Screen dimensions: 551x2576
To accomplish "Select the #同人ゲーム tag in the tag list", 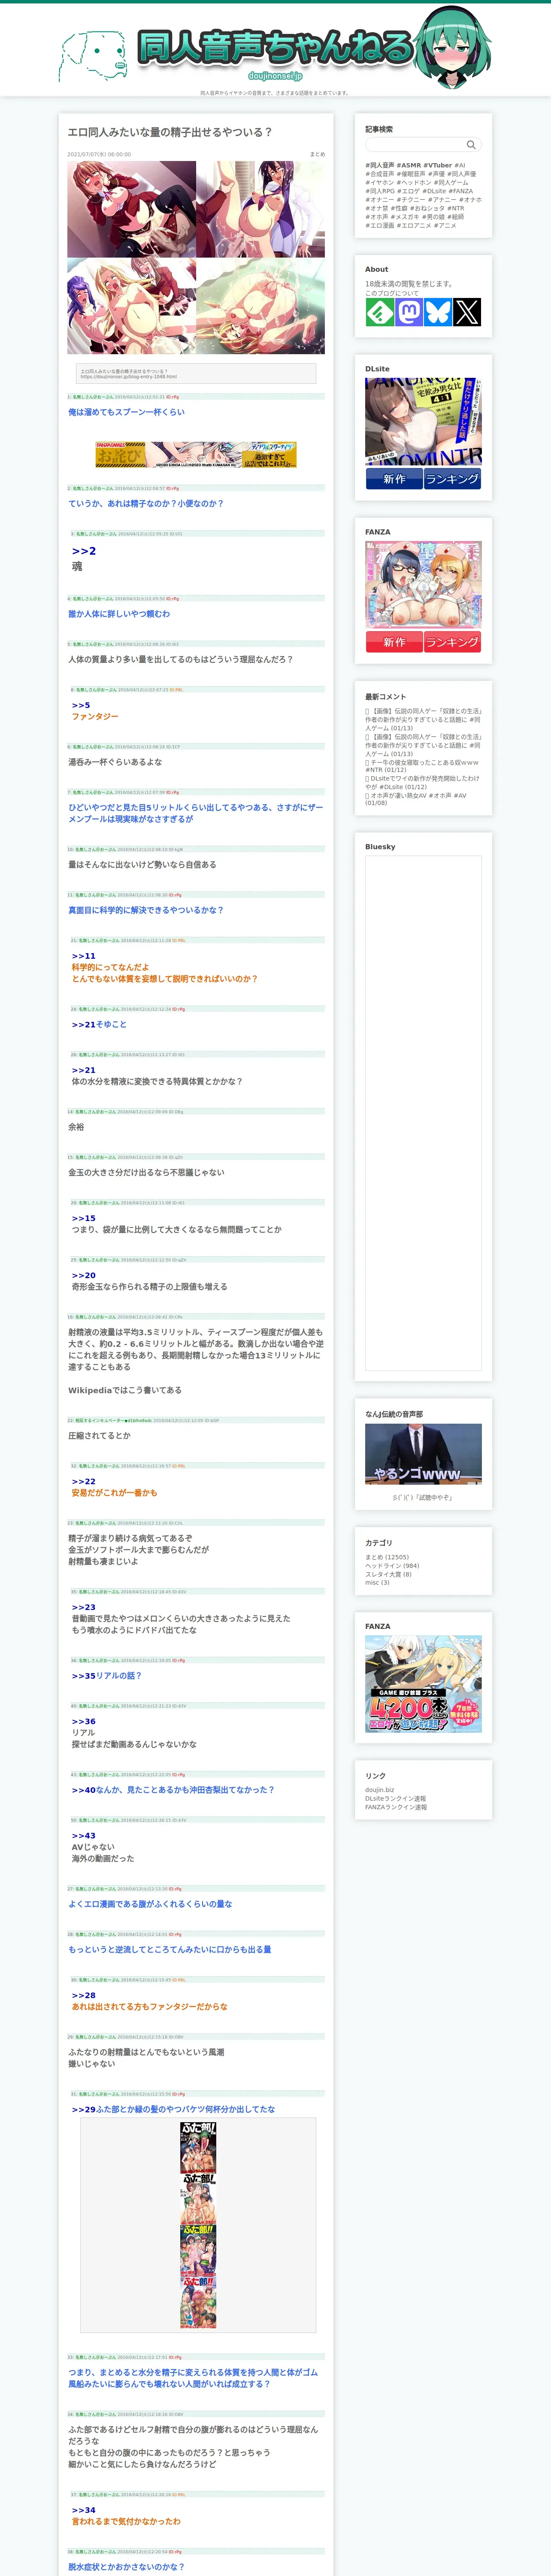I will 451,183.
